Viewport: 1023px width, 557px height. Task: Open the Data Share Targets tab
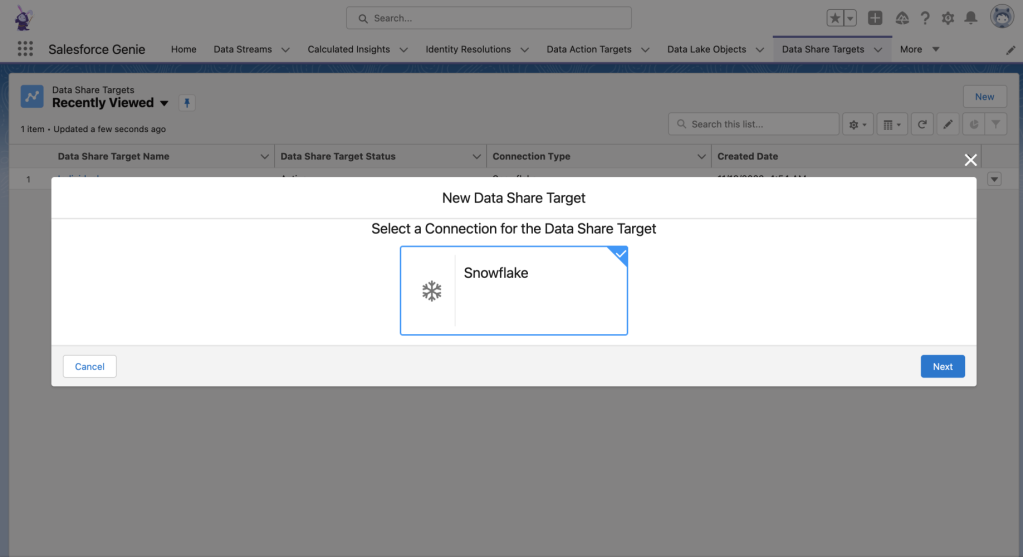823,50
